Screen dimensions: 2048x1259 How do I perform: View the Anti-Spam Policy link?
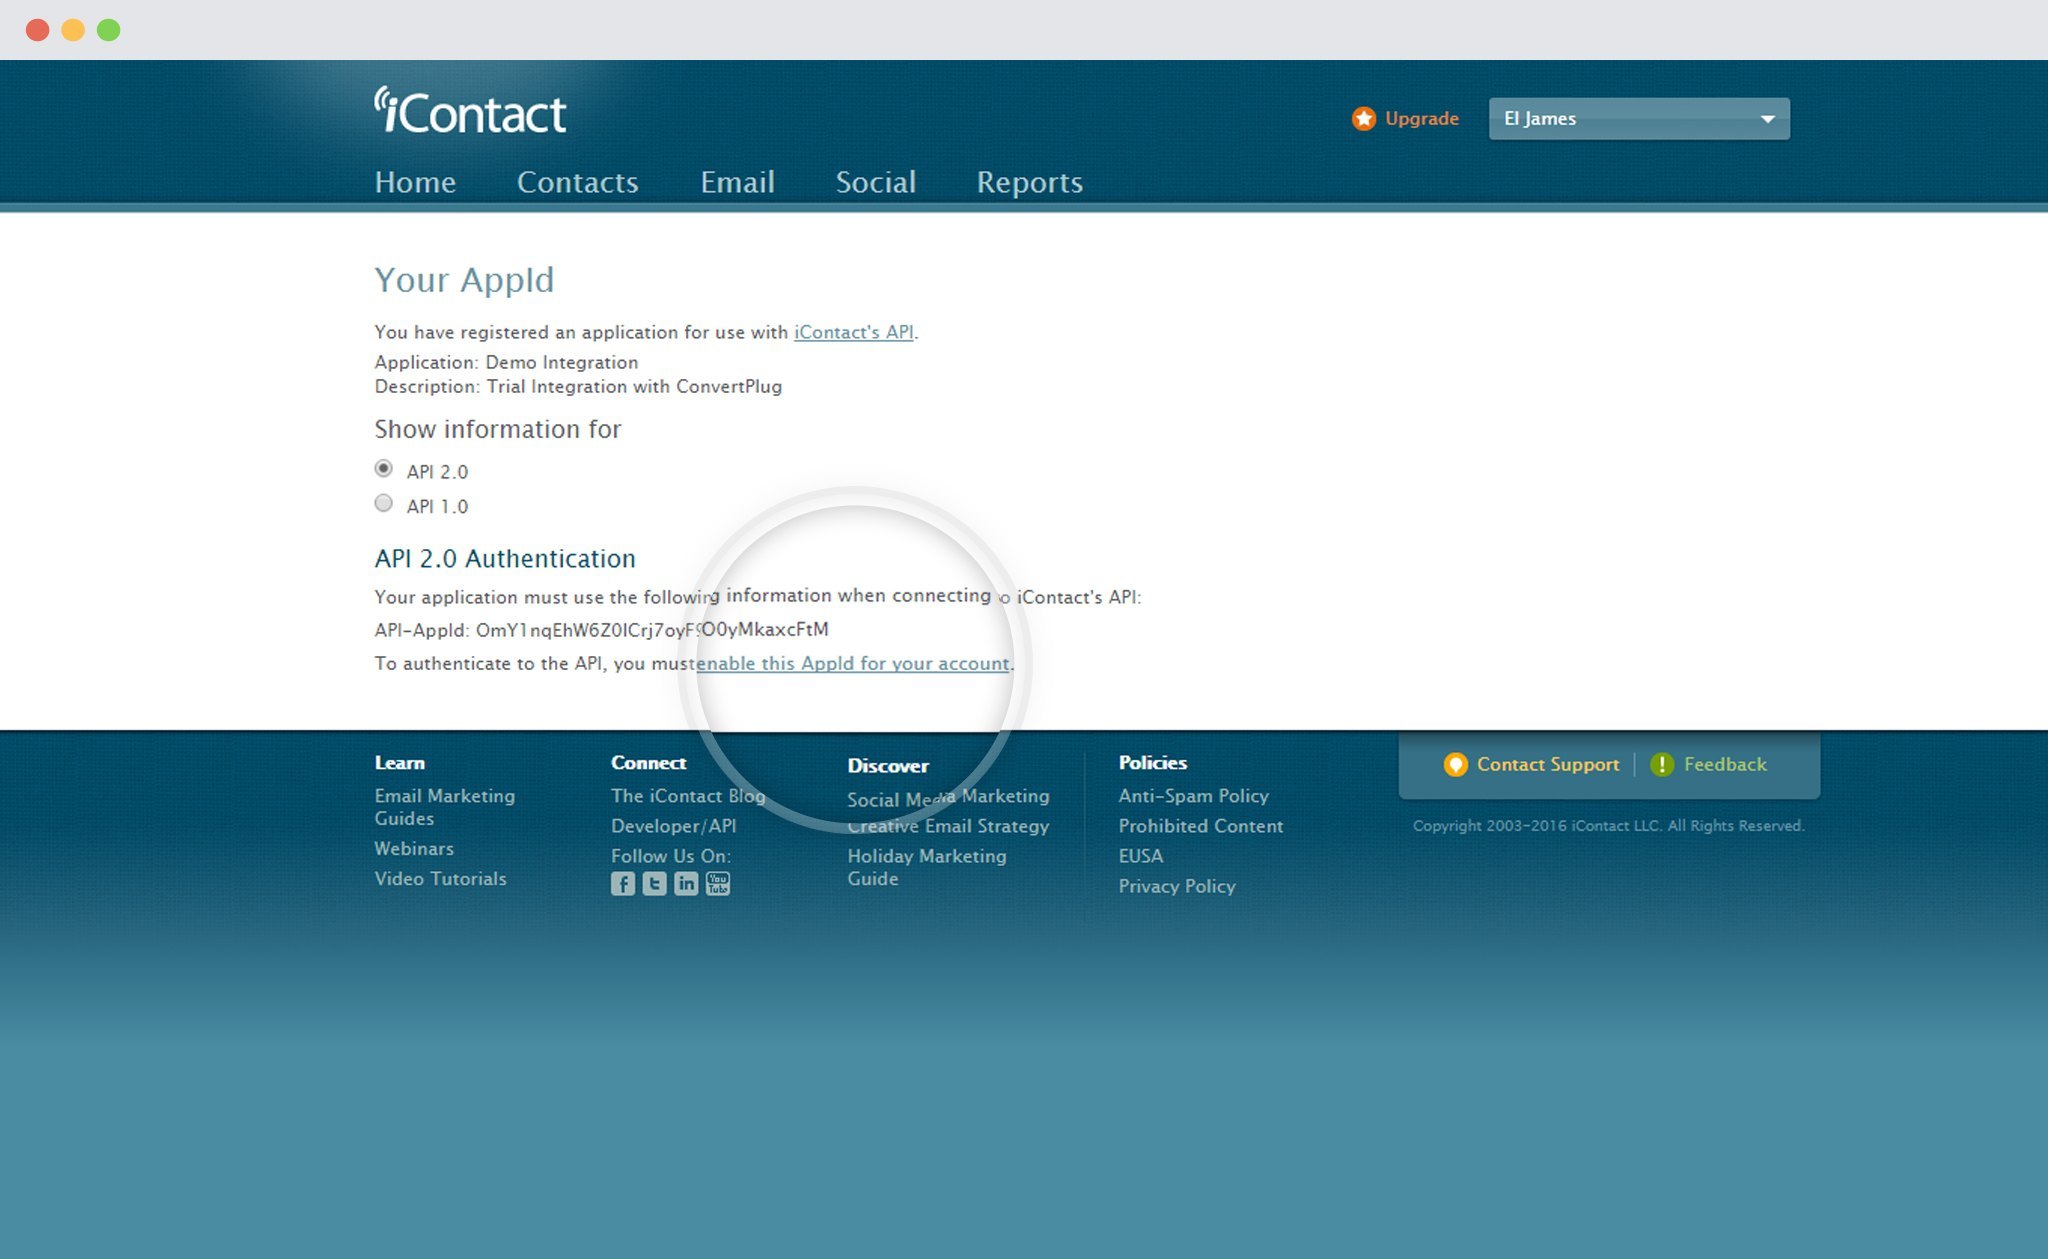point(1193,796)
